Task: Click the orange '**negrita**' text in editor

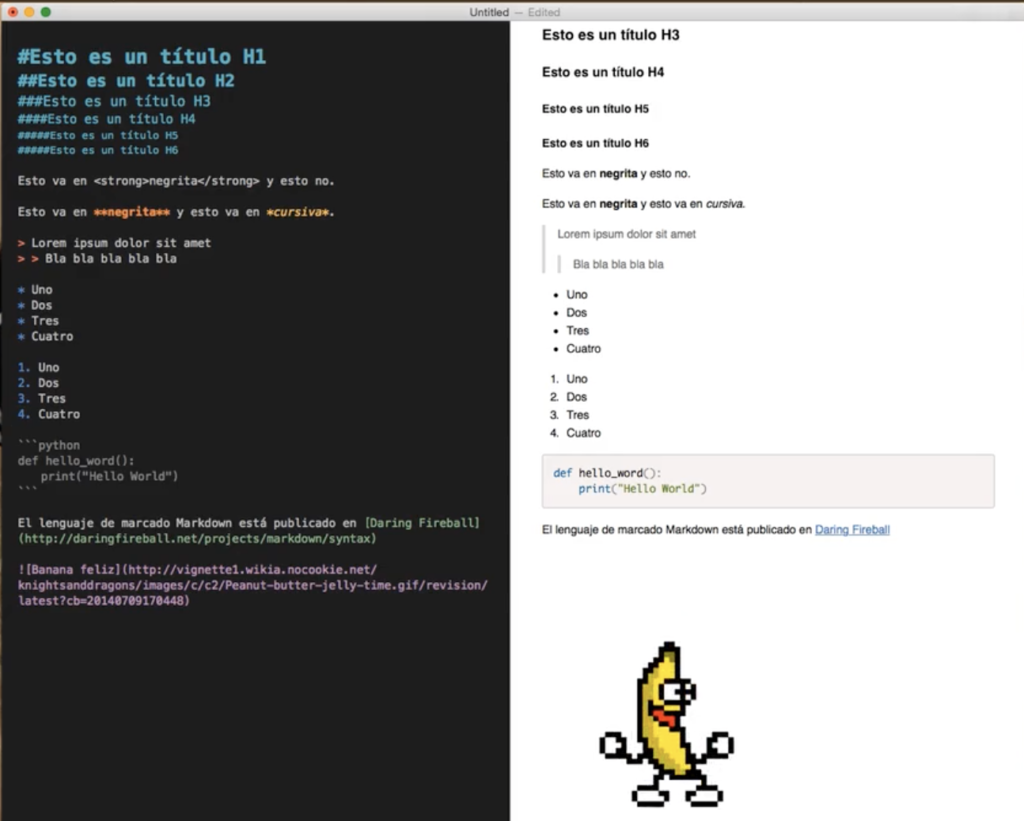Action: click(131, 212)
